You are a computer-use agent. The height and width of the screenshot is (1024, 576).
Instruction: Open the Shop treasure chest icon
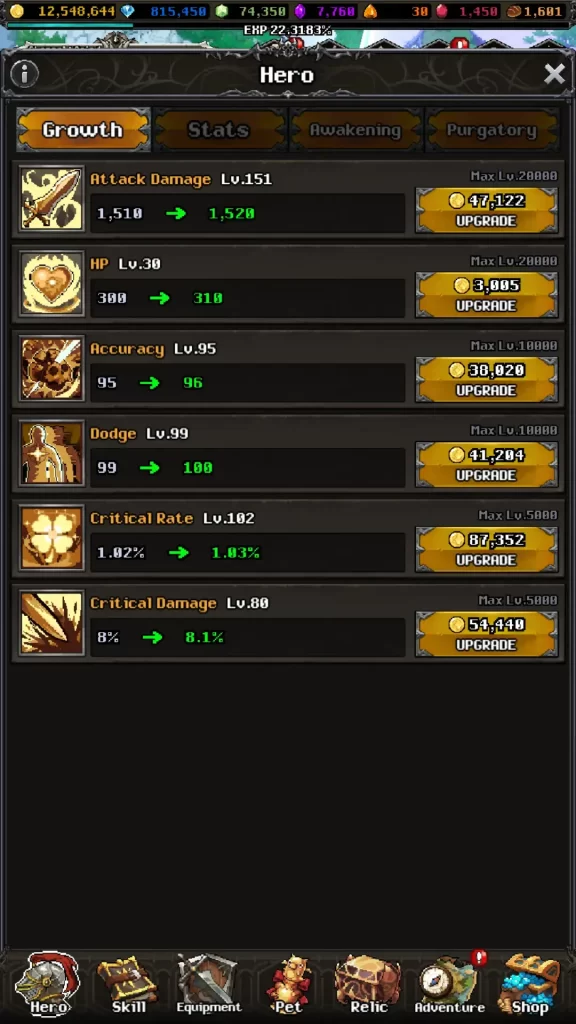530,984
